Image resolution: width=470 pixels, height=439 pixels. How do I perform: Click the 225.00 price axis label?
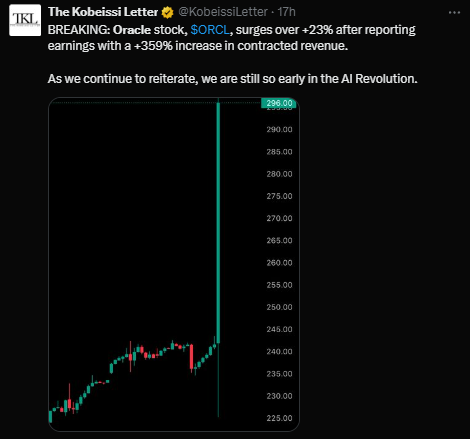(x=279, y=418)
